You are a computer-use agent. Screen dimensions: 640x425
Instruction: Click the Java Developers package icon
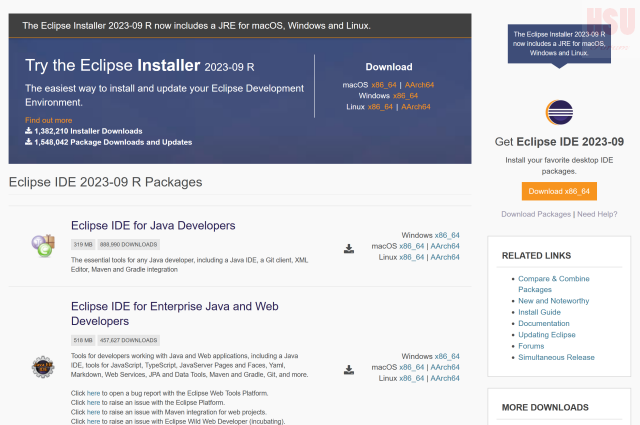pos(43,243)
